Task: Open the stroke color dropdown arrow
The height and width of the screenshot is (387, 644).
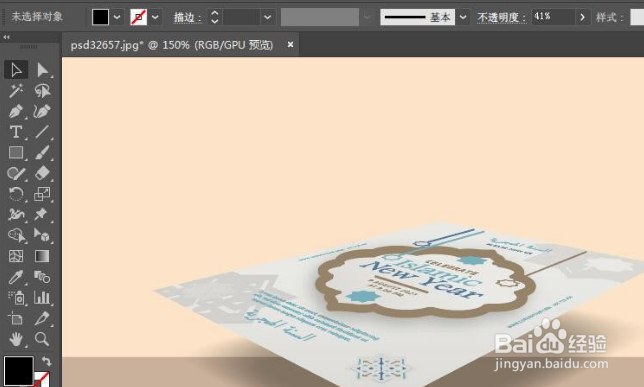Action: [x=155, y=17]
